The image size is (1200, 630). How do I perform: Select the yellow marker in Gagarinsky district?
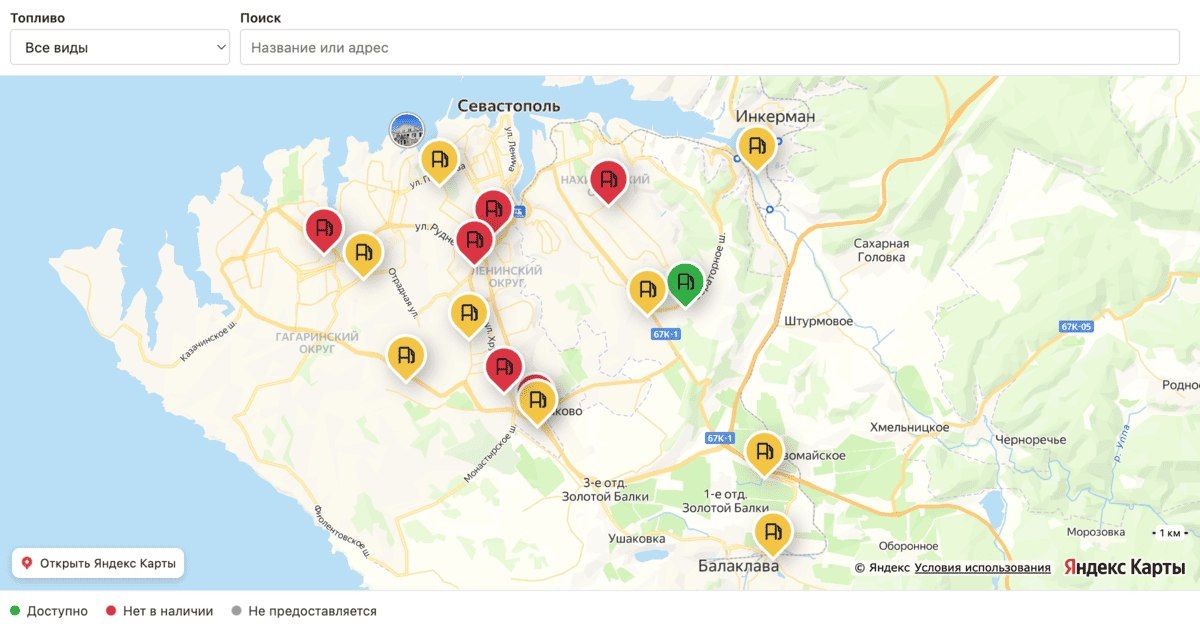tap(407, 356)
